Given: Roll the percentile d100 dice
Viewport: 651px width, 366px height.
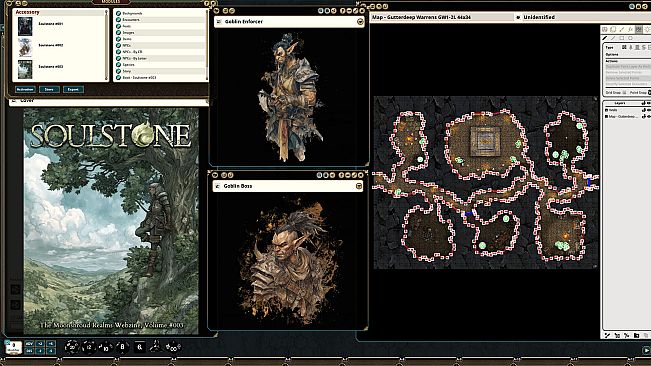Looking at the screenshot, I should click(174, 347).
